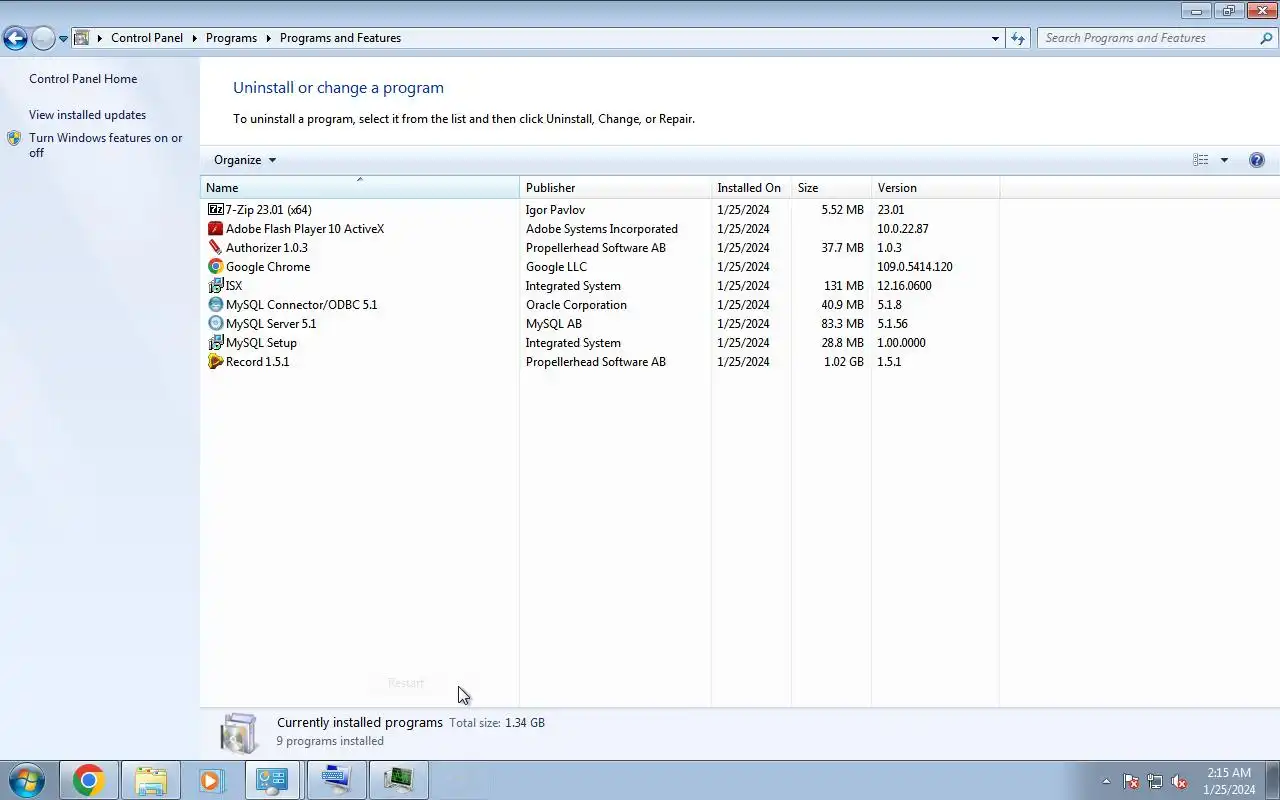Click the search magnifier icon
1280x800 pixels.
(1266, 38)
